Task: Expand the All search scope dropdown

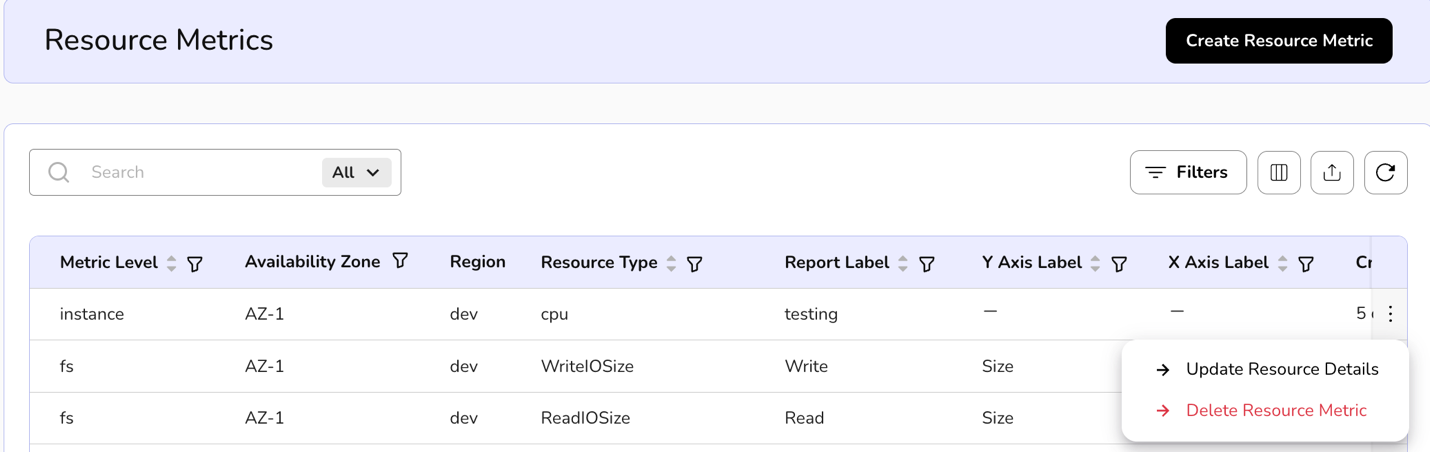Action: pyautogui.click(x=356, y=173)
